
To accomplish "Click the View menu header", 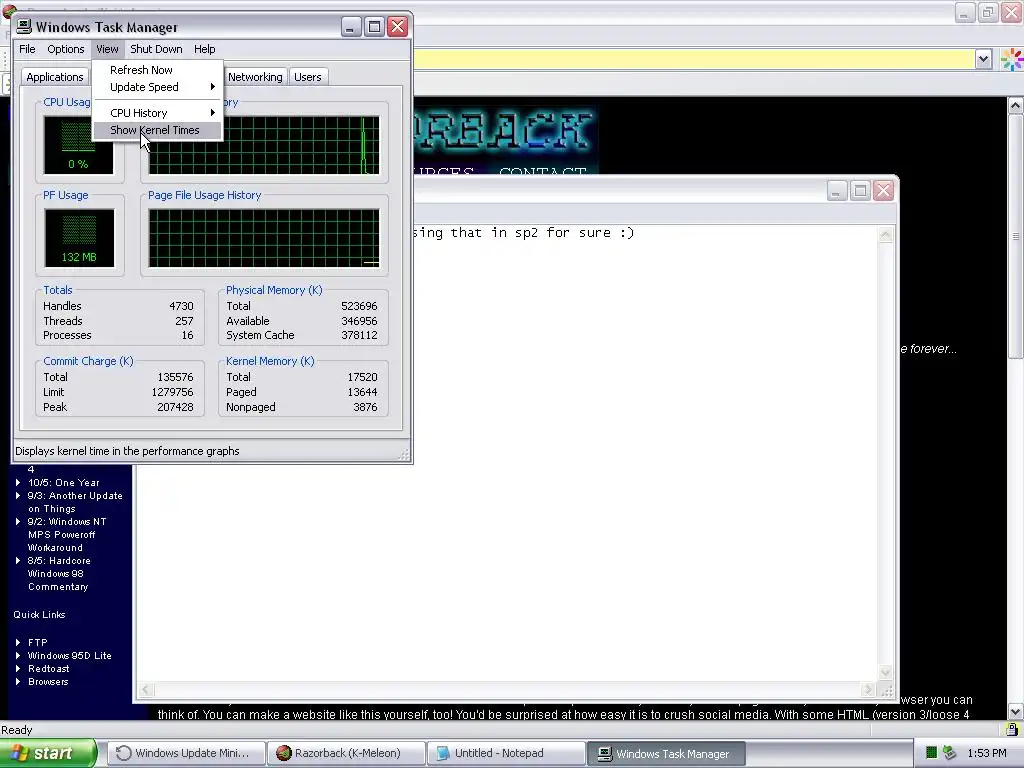I will tap(107, 49).
